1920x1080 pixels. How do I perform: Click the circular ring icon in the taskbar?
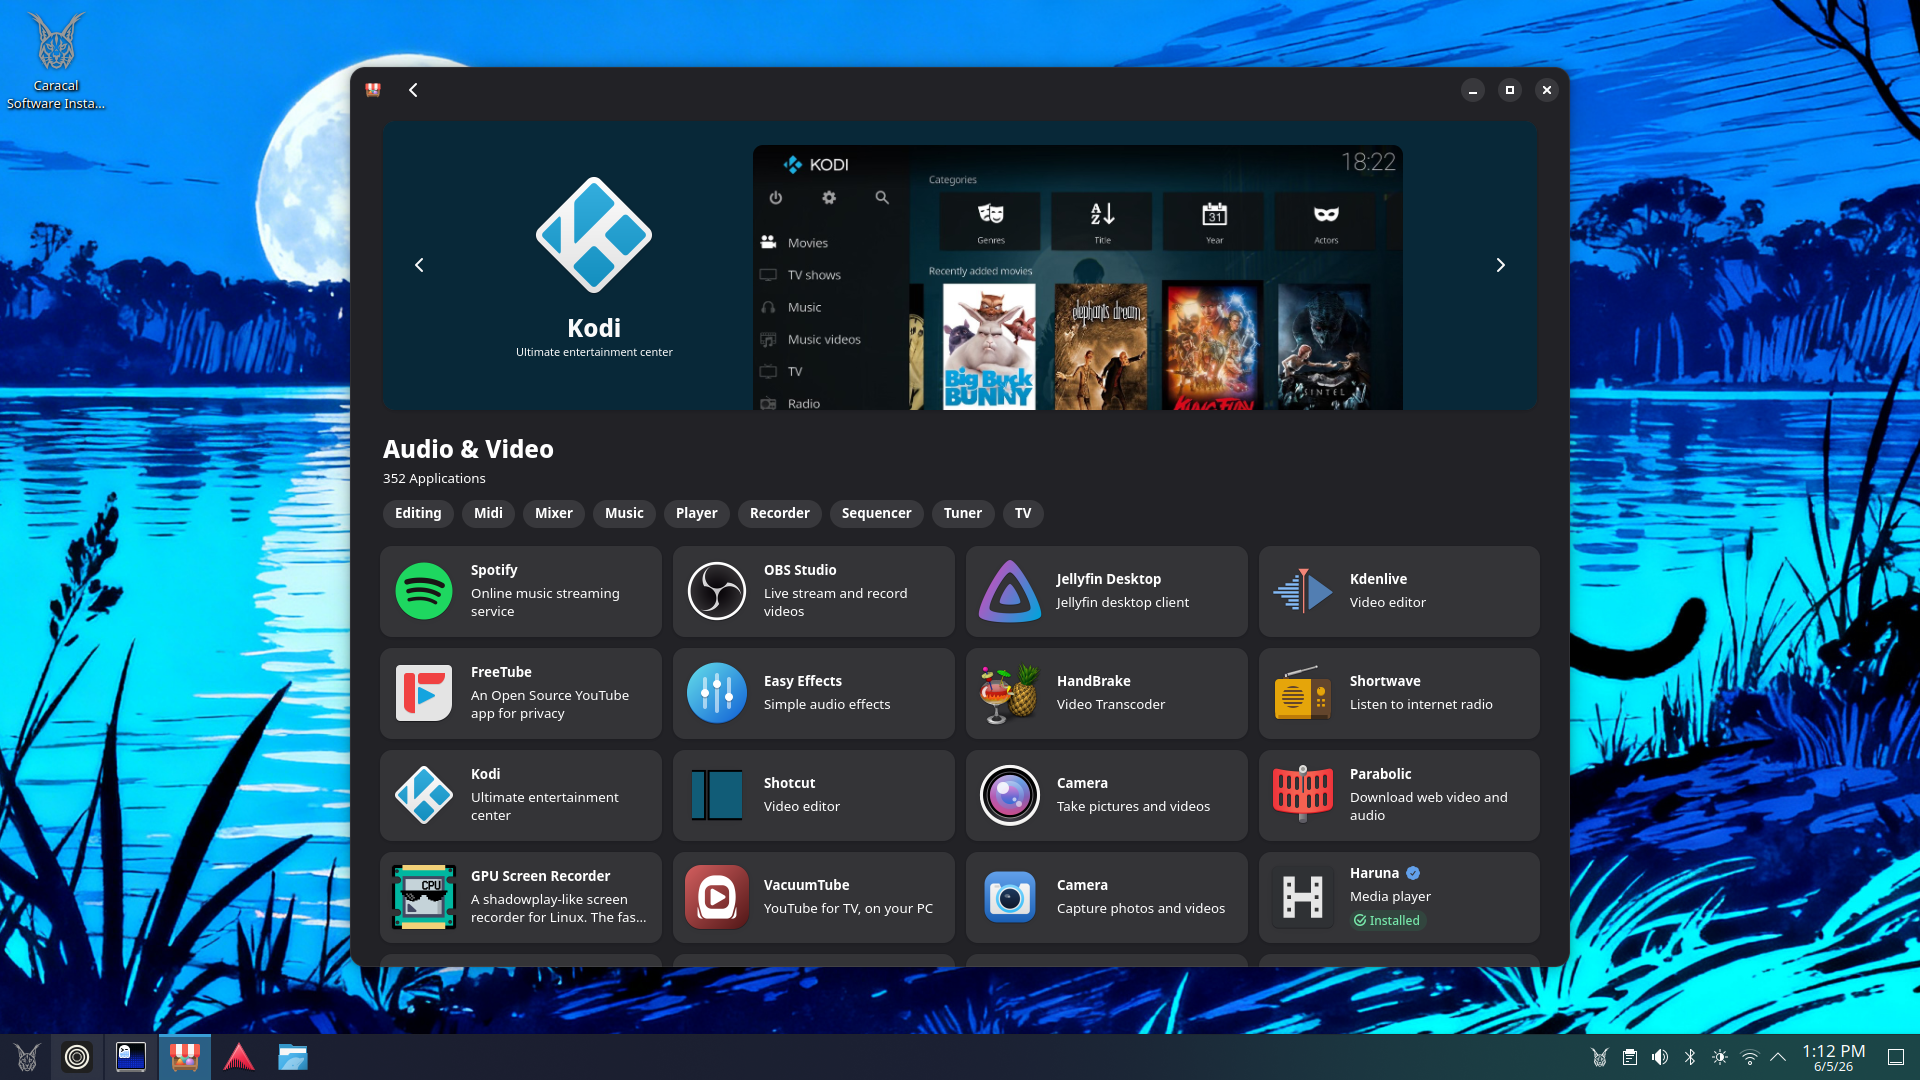(x=77, y=1057)
